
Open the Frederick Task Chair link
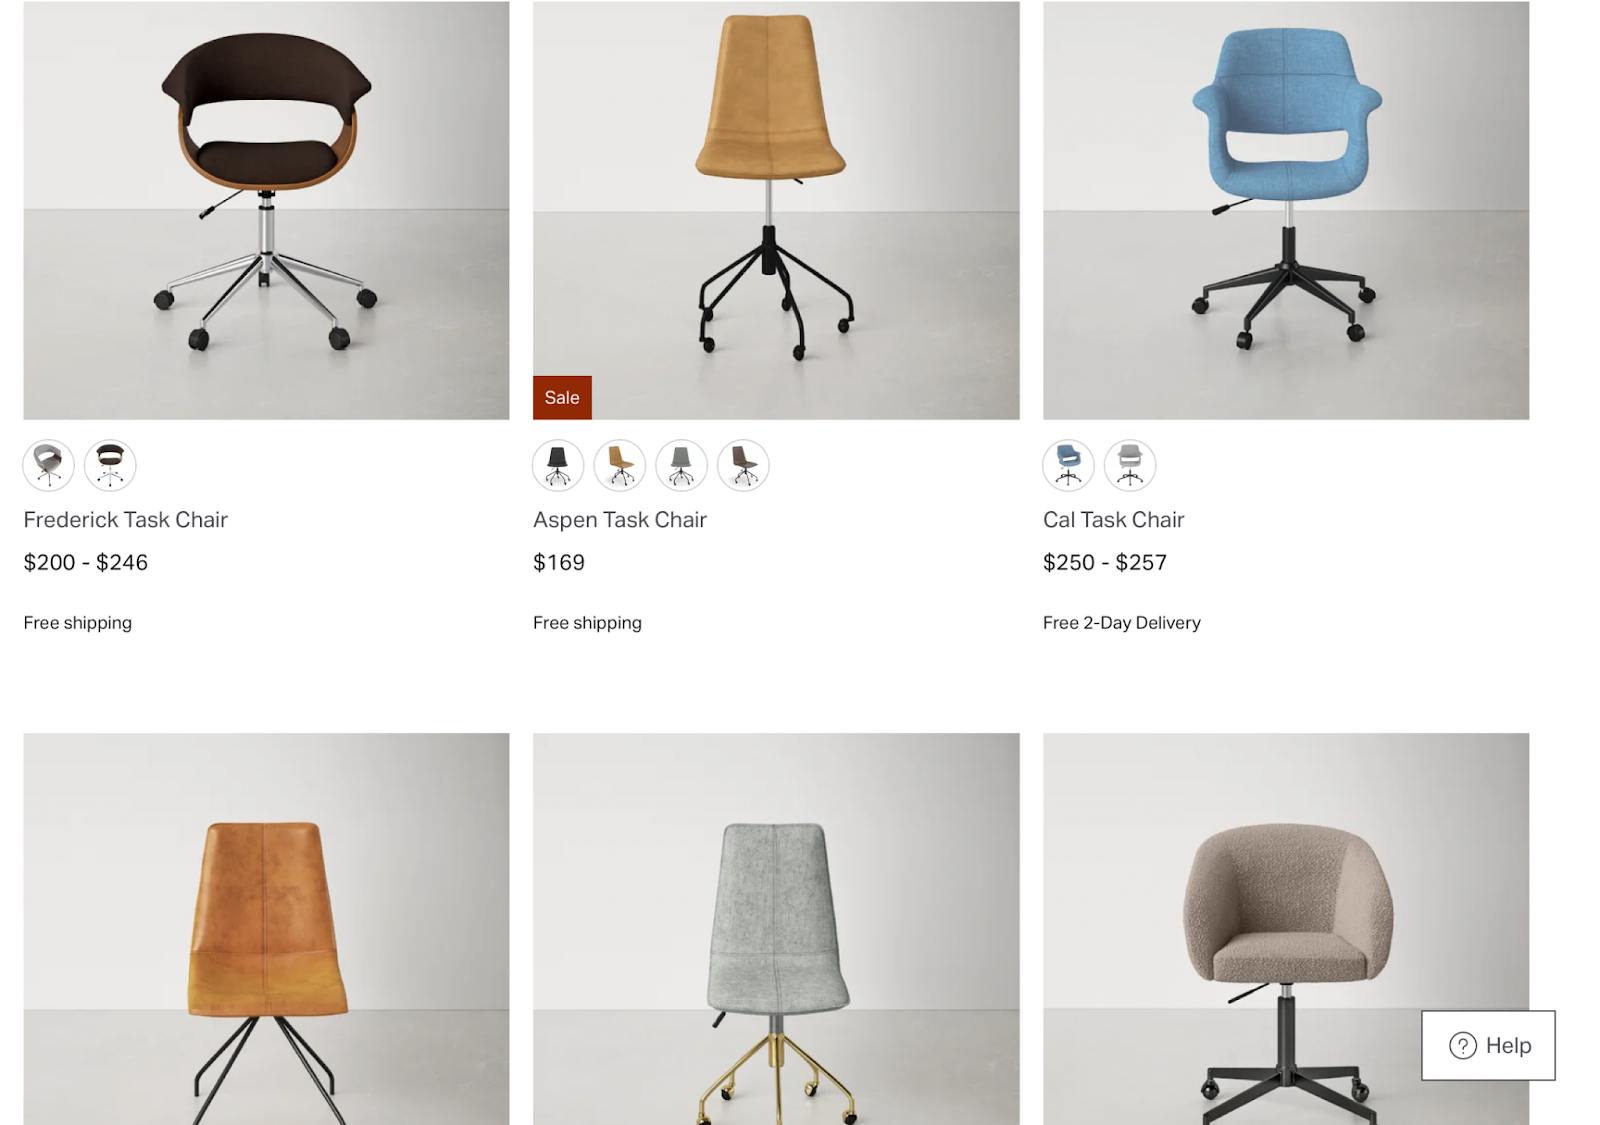(x=126, y=520)
